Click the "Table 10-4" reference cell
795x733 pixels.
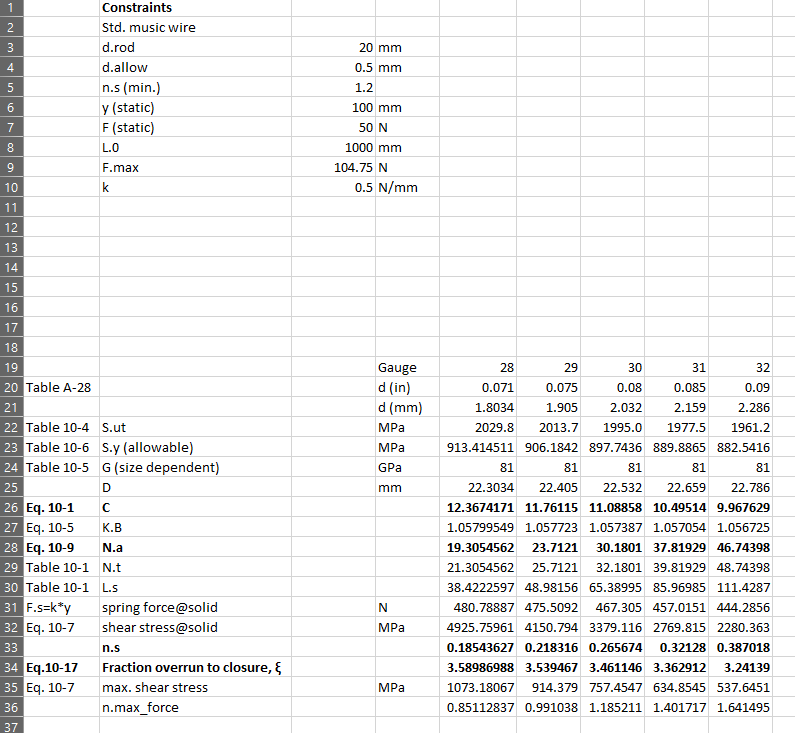click(61, 427)
